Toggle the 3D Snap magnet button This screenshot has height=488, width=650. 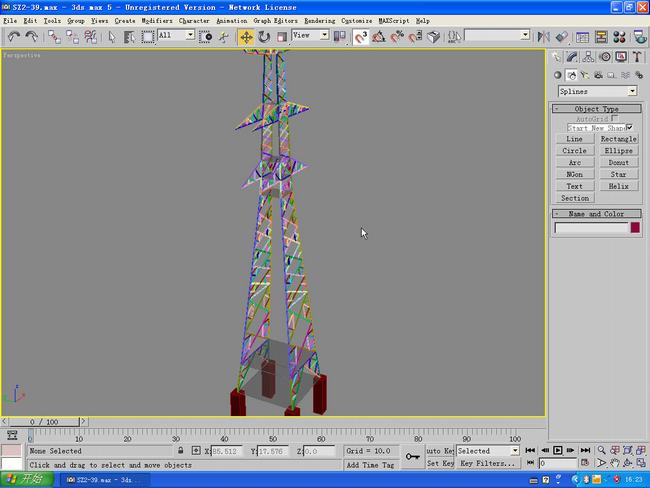pos(360,37)
